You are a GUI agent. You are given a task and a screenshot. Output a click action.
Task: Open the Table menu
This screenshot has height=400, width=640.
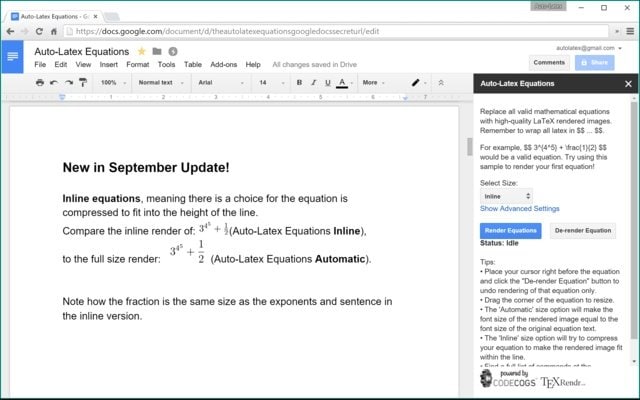tap(193, 64)
